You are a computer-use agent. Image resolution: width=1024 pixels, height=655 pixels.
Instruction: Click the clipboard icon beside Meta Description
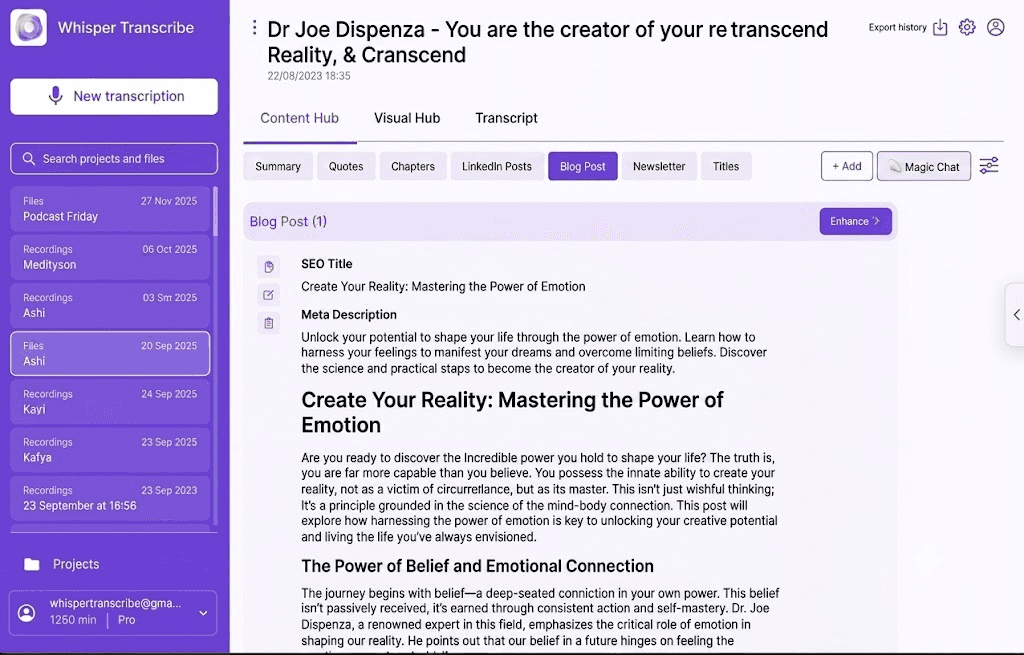268,323
